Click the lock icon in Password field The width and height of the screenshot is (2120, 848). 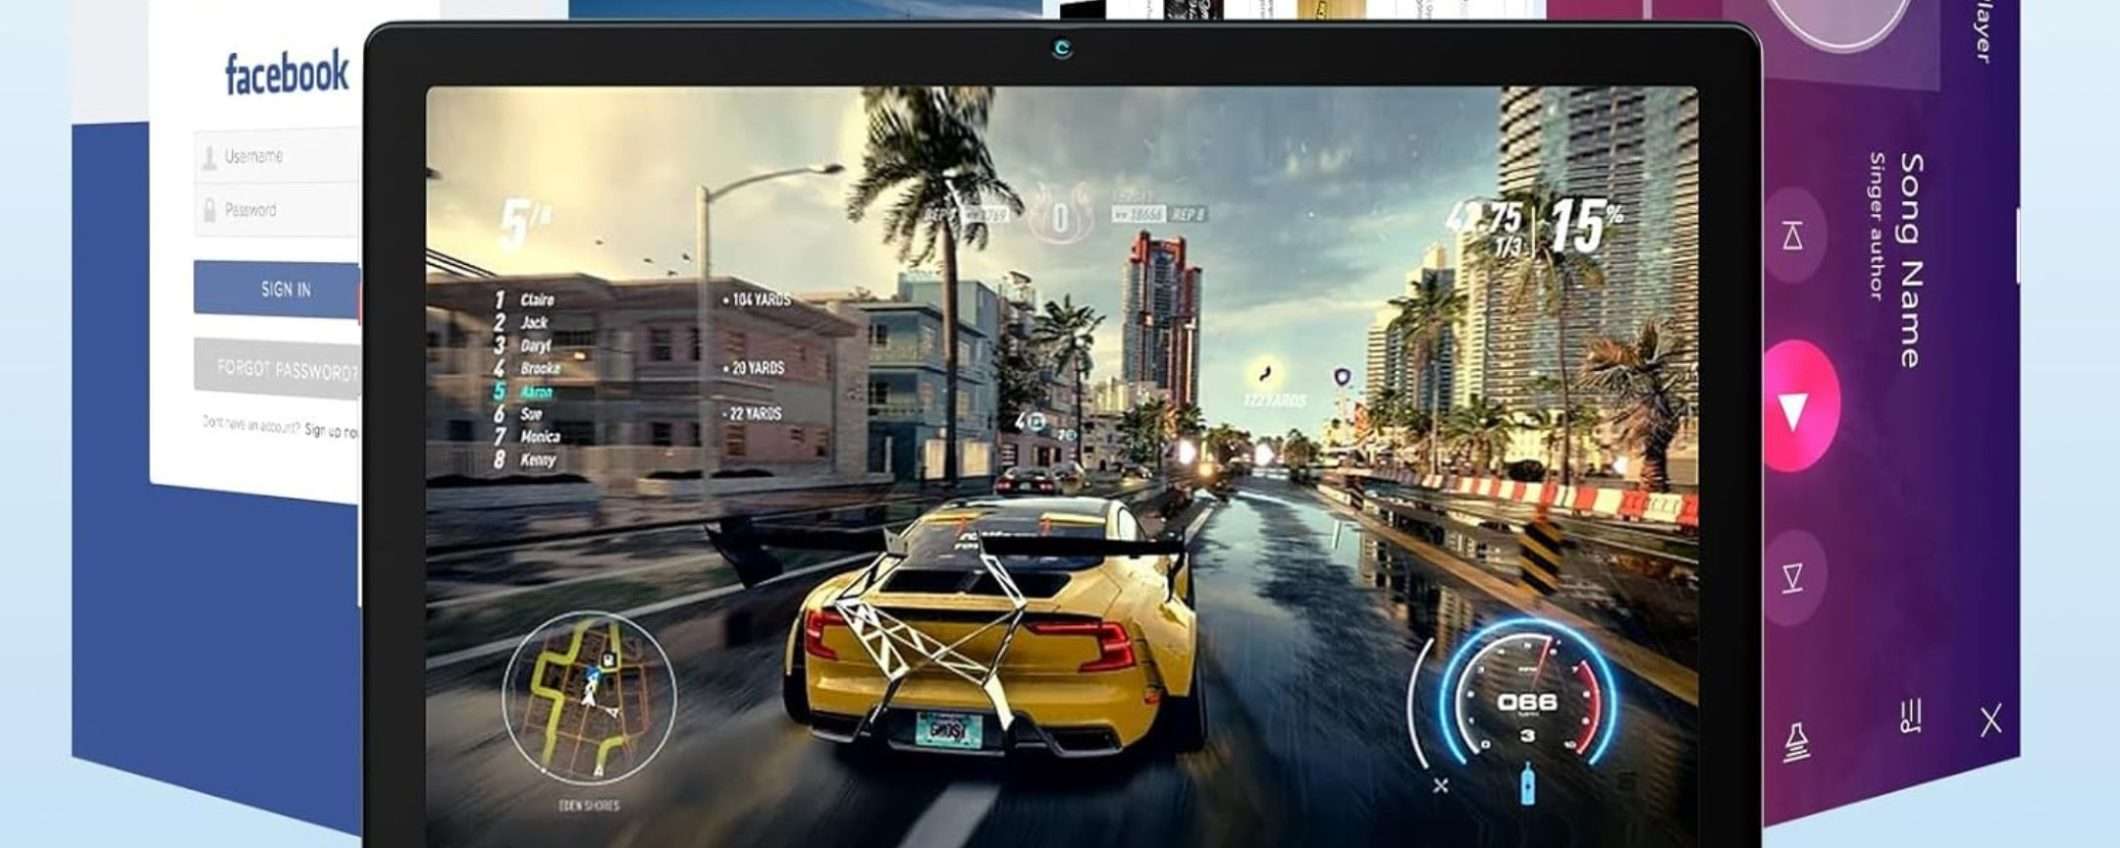coord(209,210)
